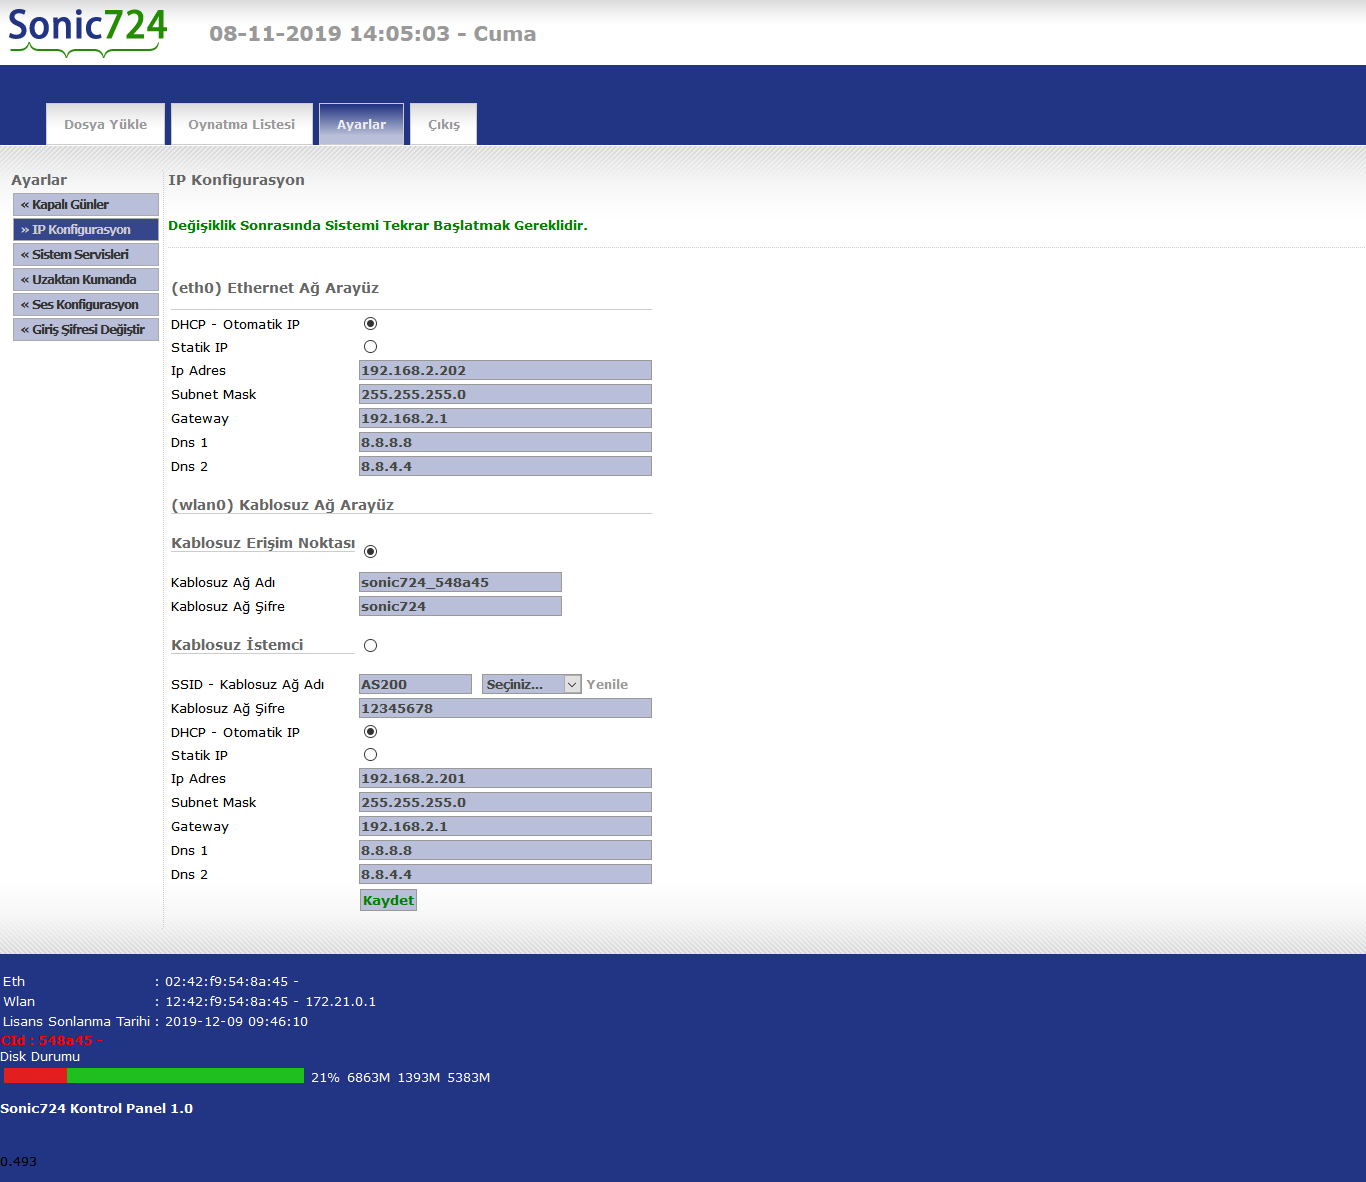The image size is (1366, 1182).
Task: Click the disk usage bar
Action: [154, 1075]
